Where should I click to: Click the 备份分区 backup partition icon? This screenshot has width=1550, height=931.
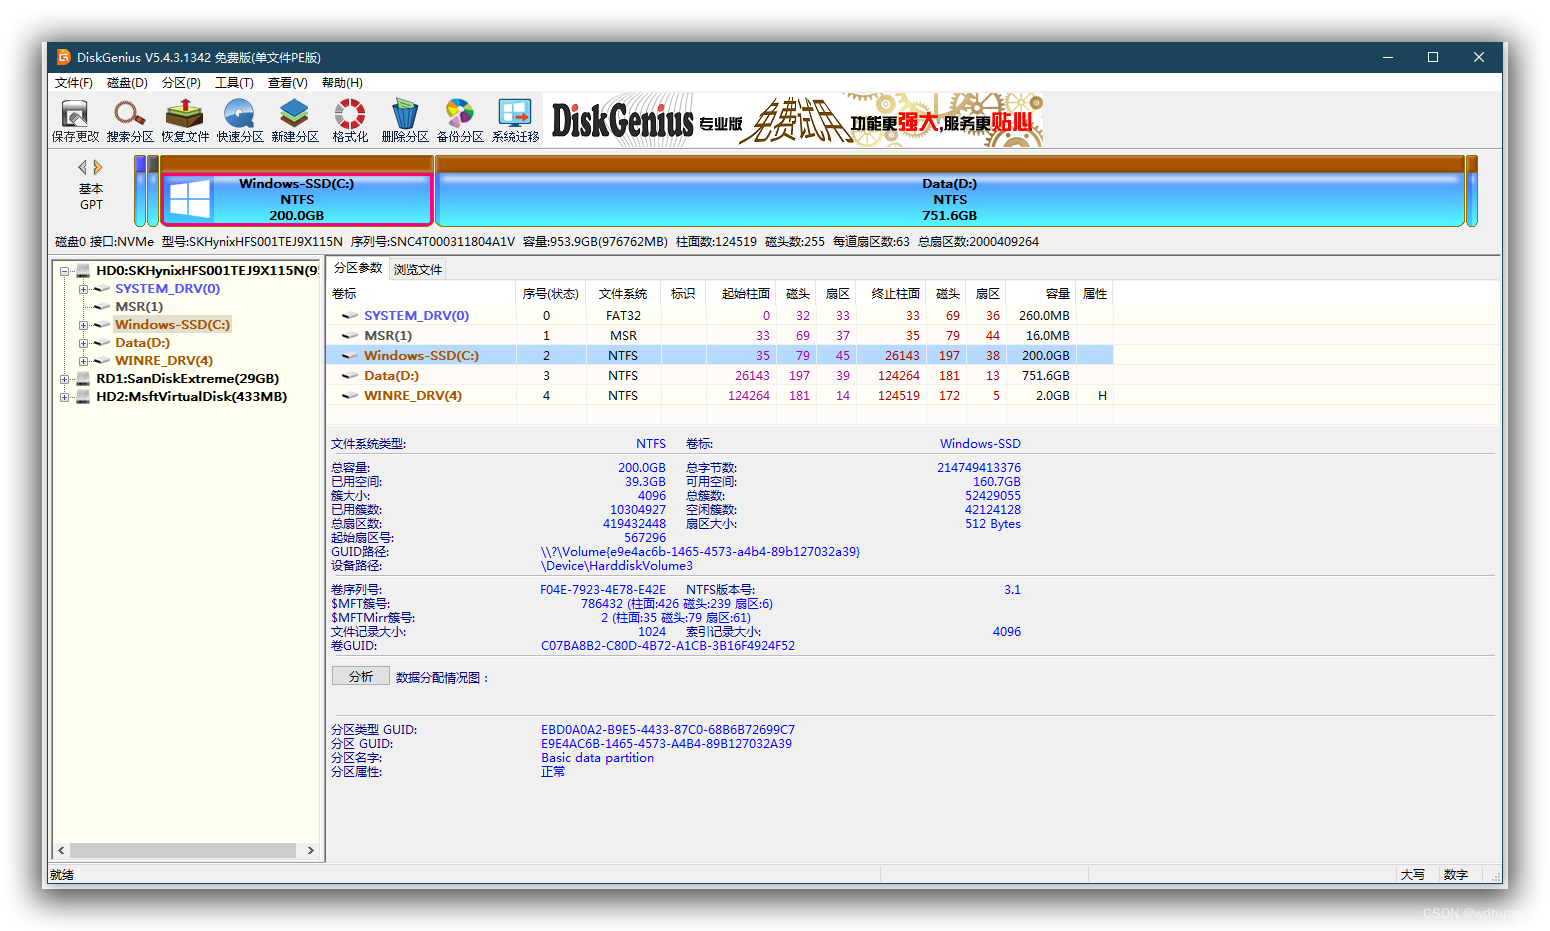click(x=460, y=120)
